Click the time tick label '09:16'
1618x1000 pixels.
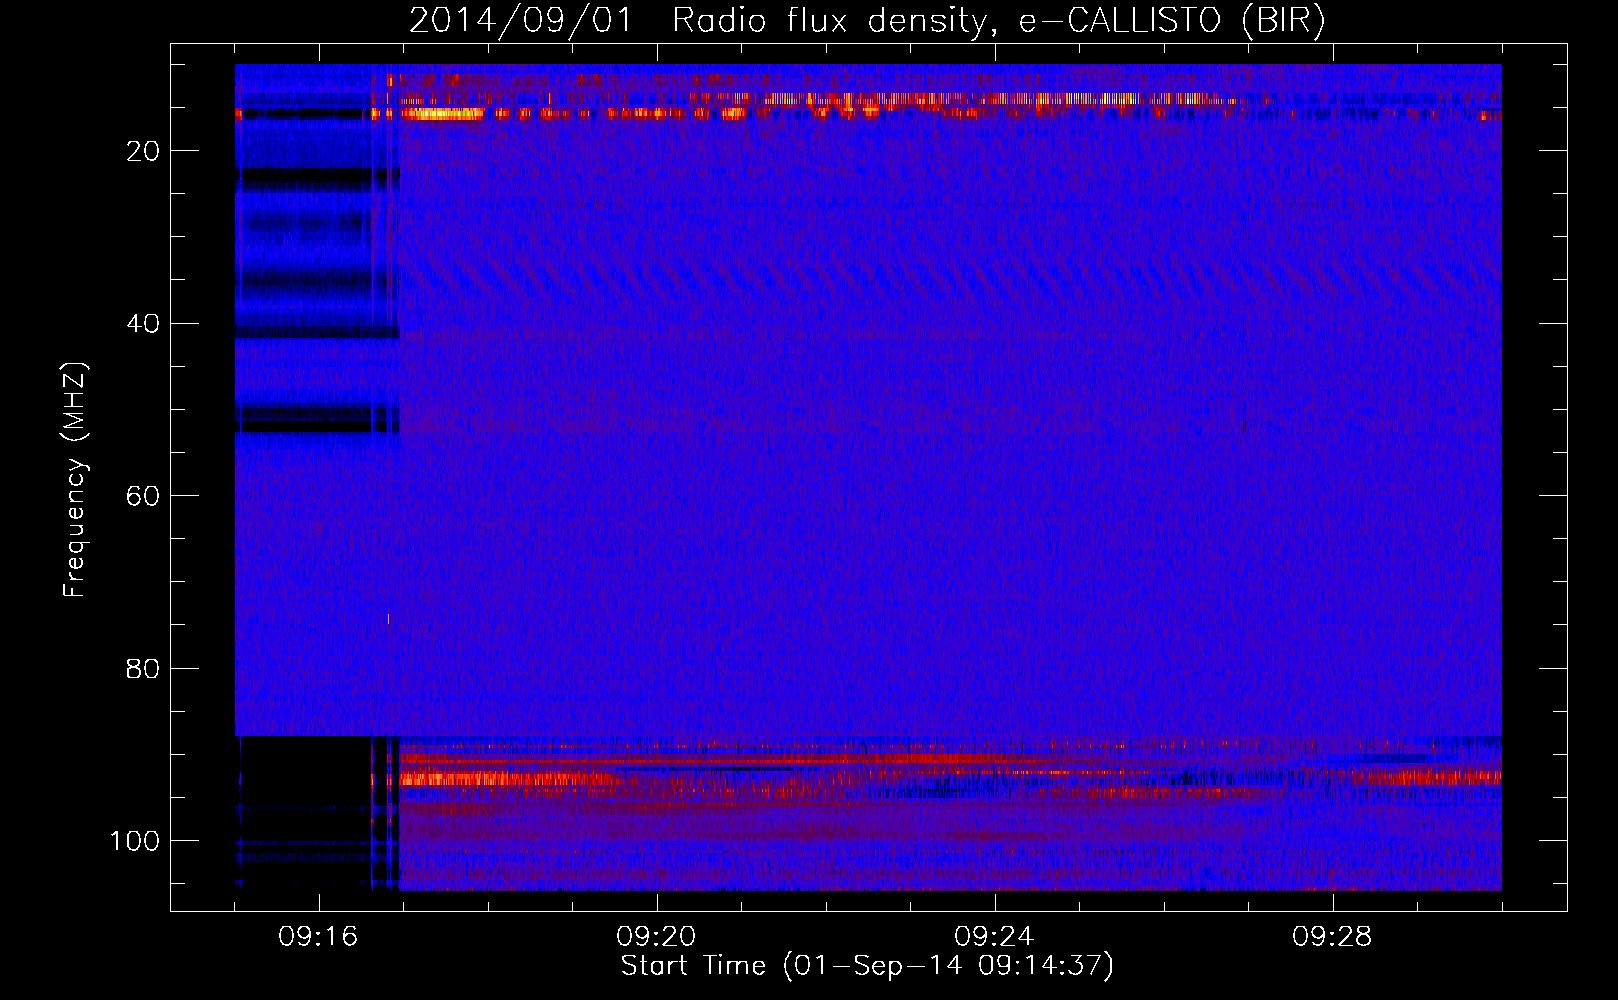coord(318,937)
